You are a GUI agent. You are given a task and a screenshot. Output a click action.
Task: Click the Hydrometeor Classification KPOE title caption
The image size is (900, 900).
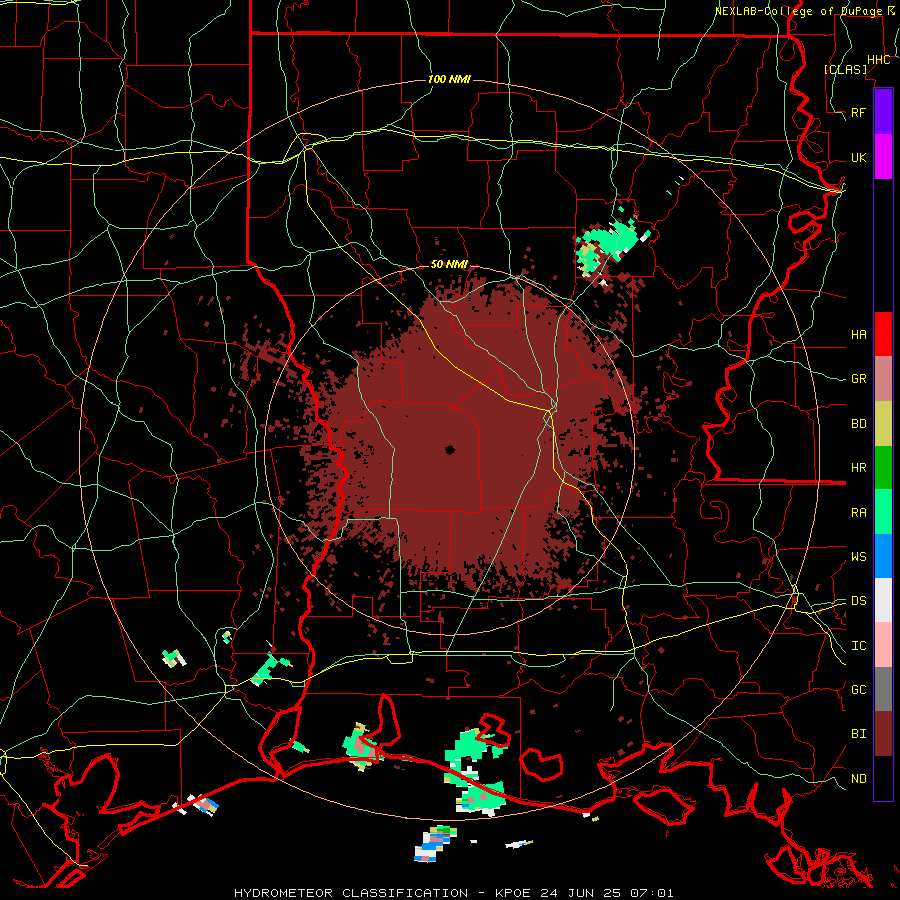(x=453, y=893)
